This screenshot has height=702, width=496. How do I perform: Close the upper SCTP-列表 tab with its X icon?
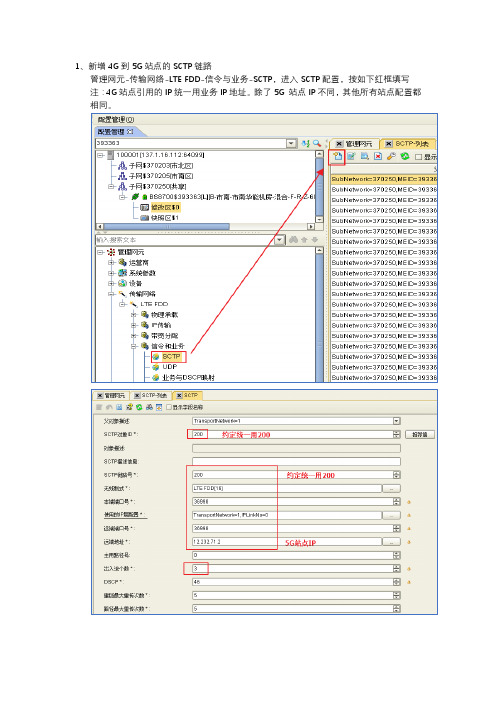click(x=389, y=144)
